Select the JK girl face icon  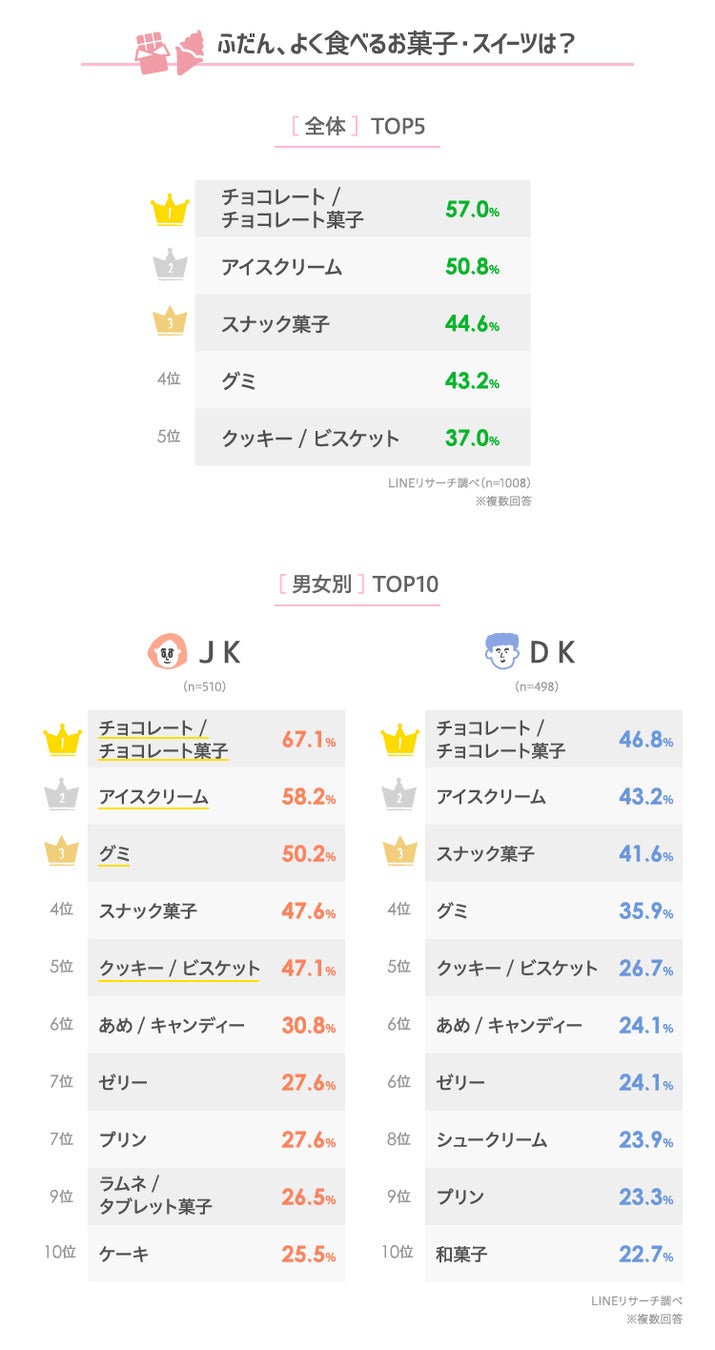click(x=166, y=653)
